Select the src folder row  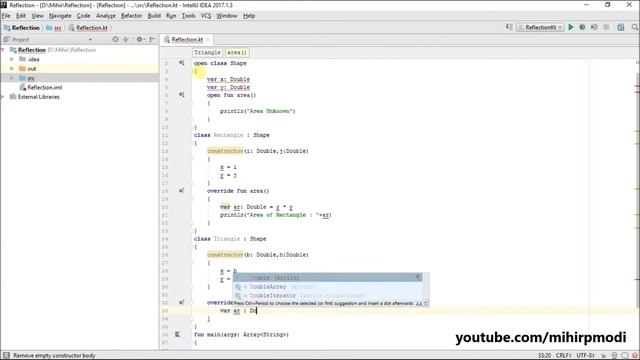tap(79, 78)
